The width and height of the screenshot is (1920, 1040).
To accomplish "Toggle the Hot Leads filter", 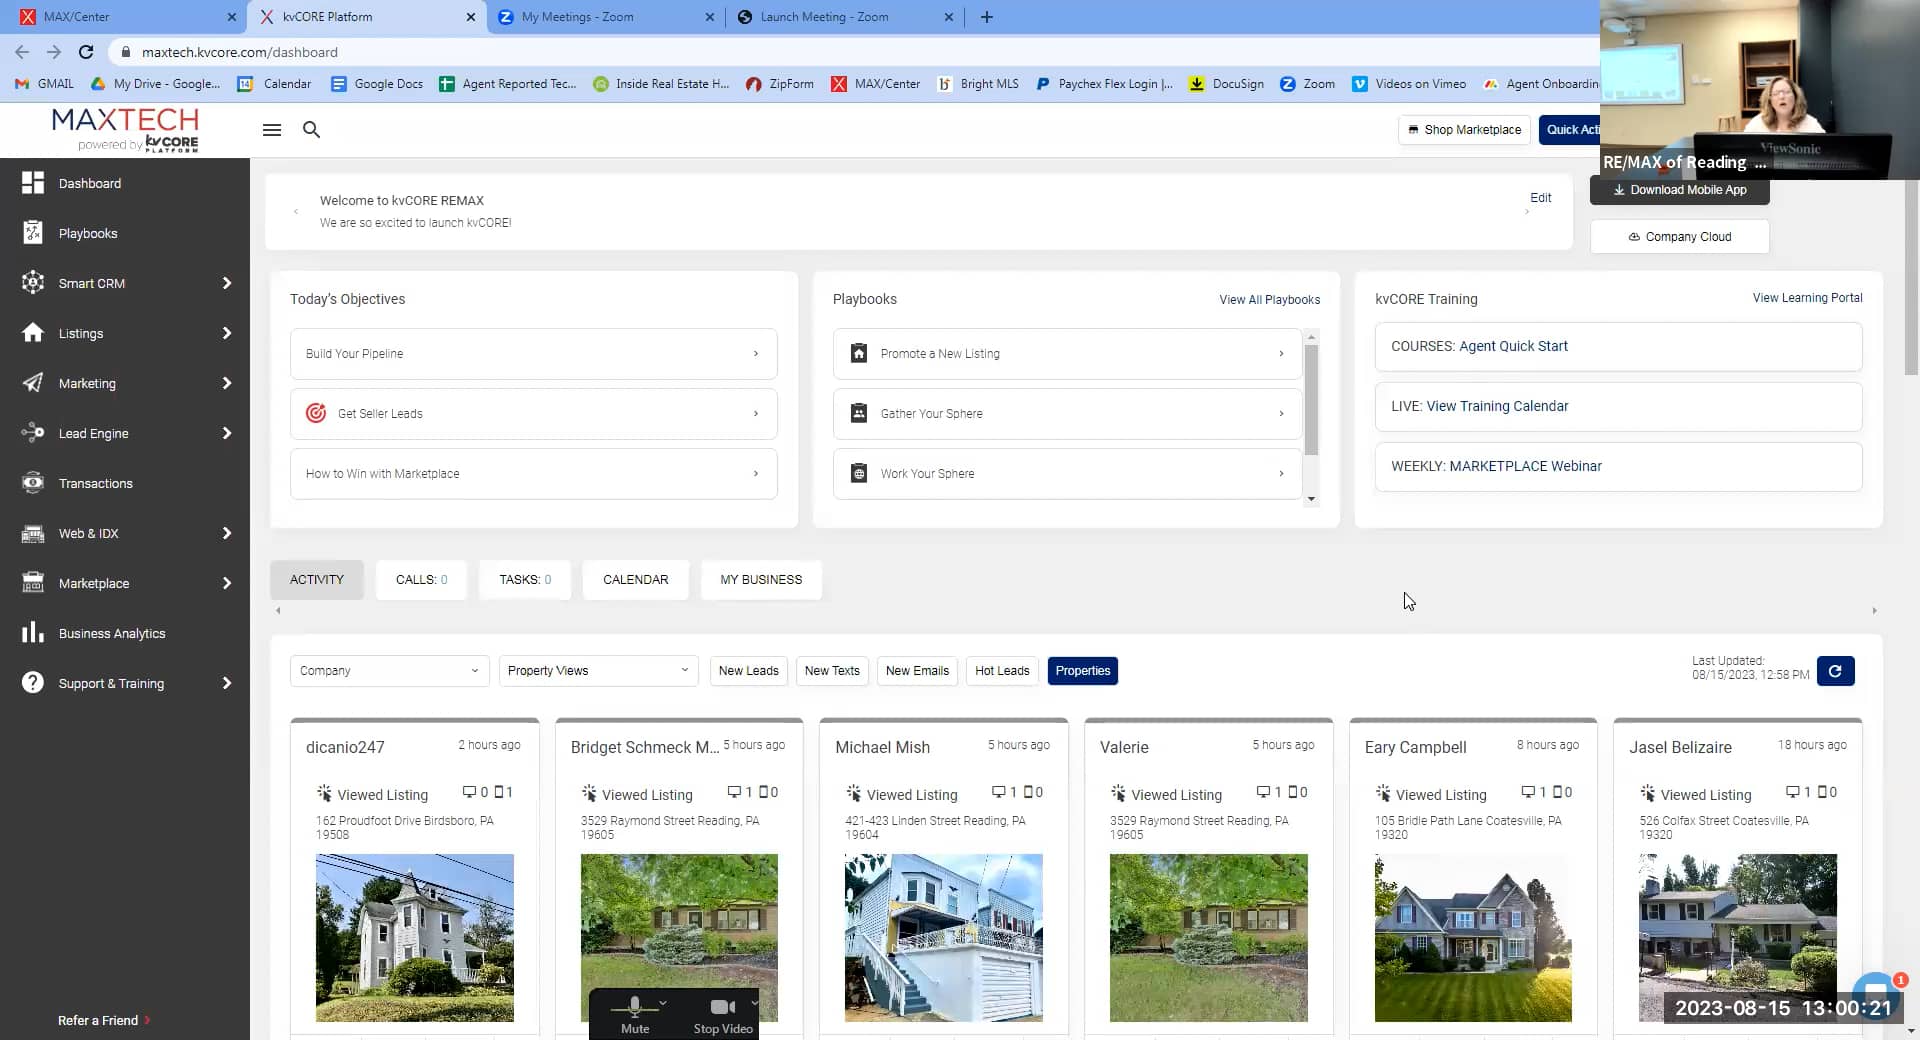I will click(x=1001, y=671).
